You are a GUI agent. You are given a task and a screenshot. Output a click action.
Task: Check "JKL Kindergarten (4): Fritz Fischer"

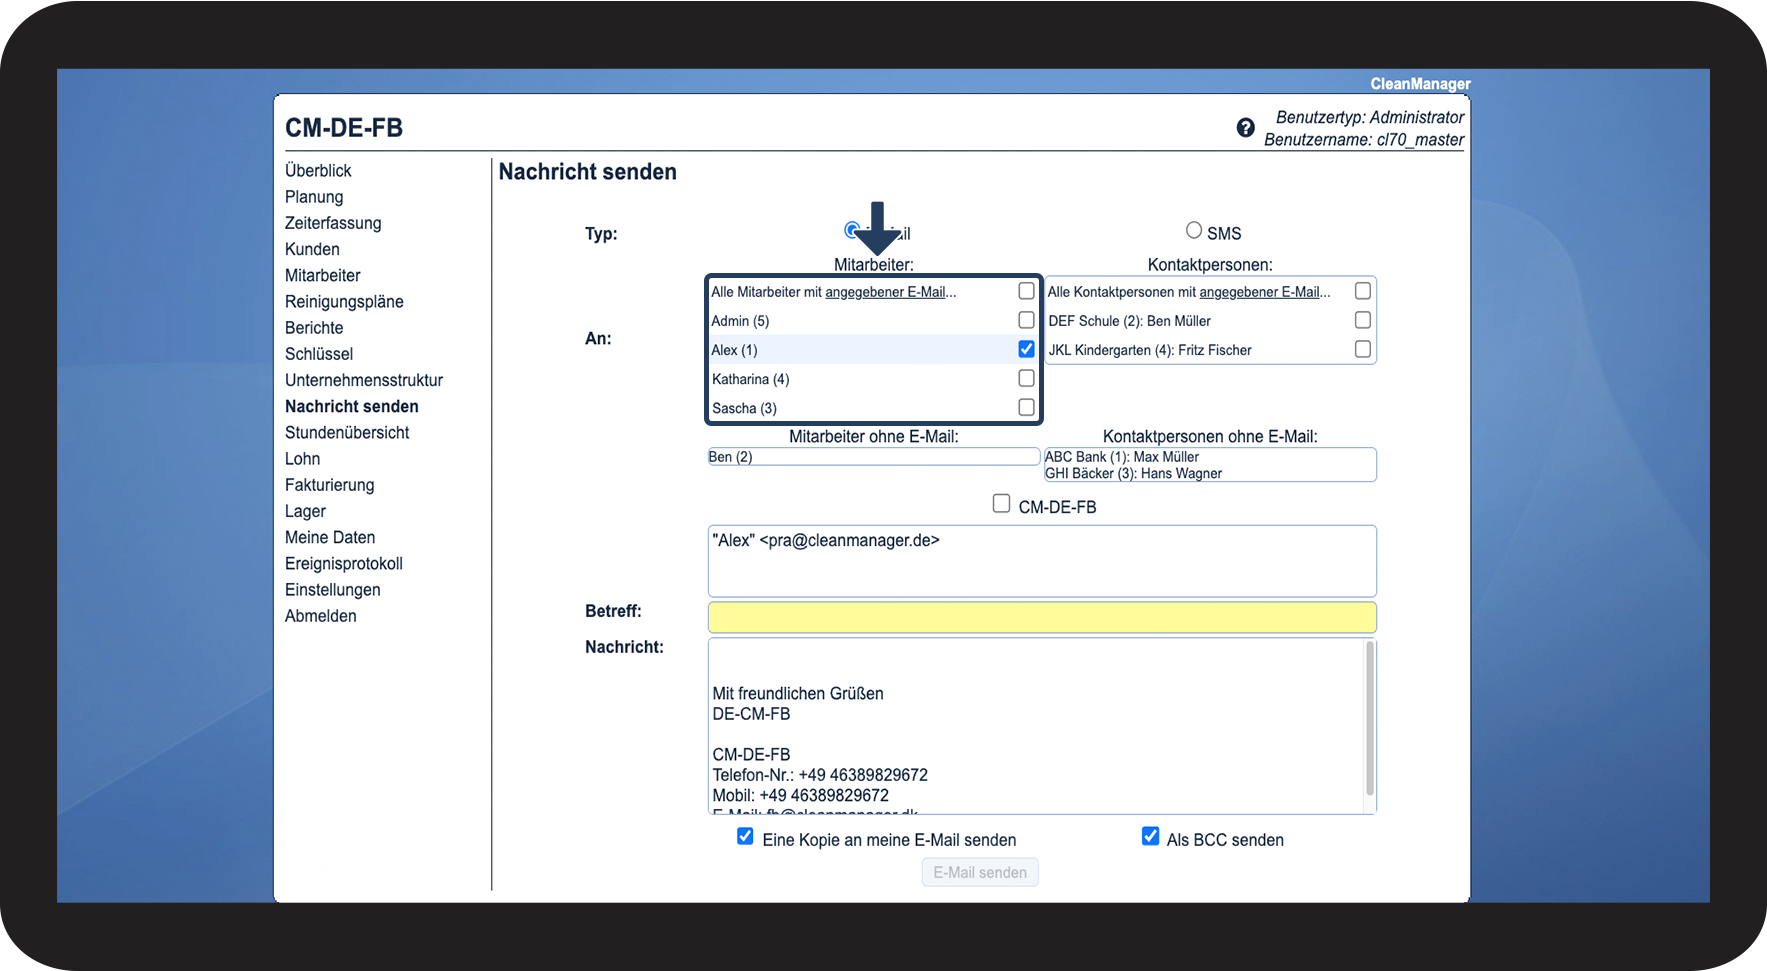[1363, 348]
